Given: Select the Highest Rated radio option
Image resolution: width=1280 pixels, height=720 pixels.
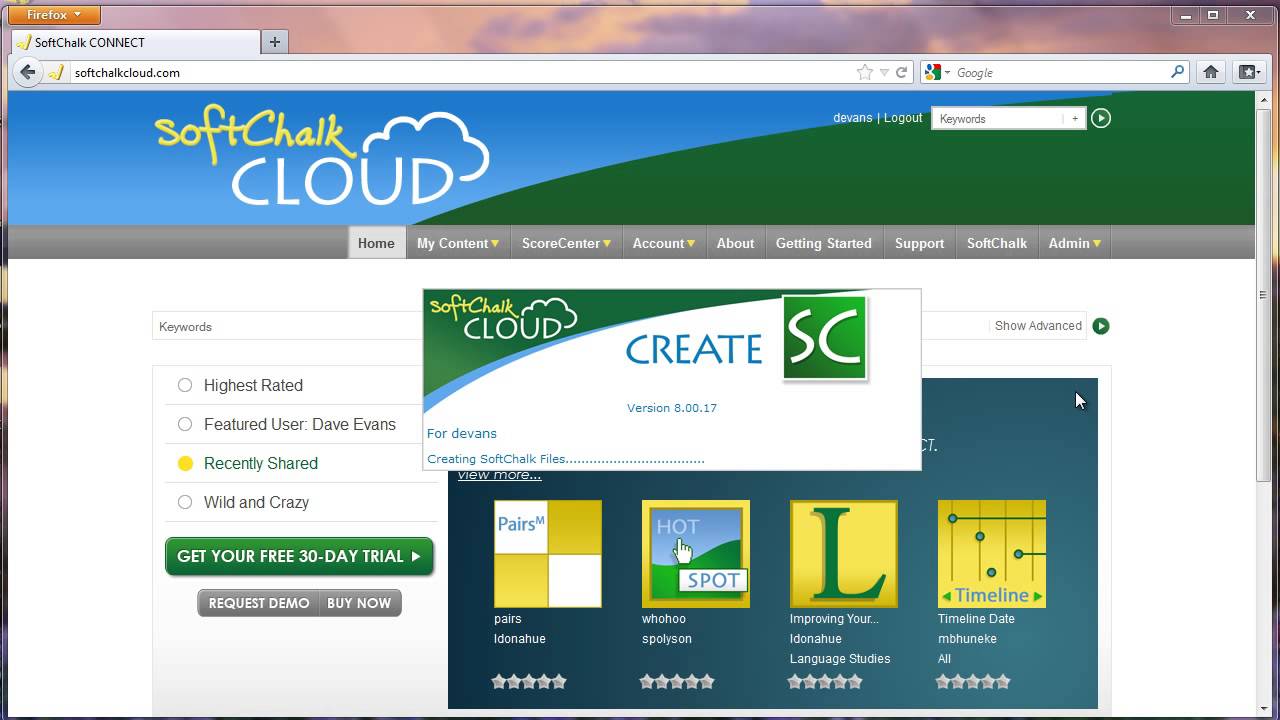Looking at the screenshot, I should coord(185,385).
